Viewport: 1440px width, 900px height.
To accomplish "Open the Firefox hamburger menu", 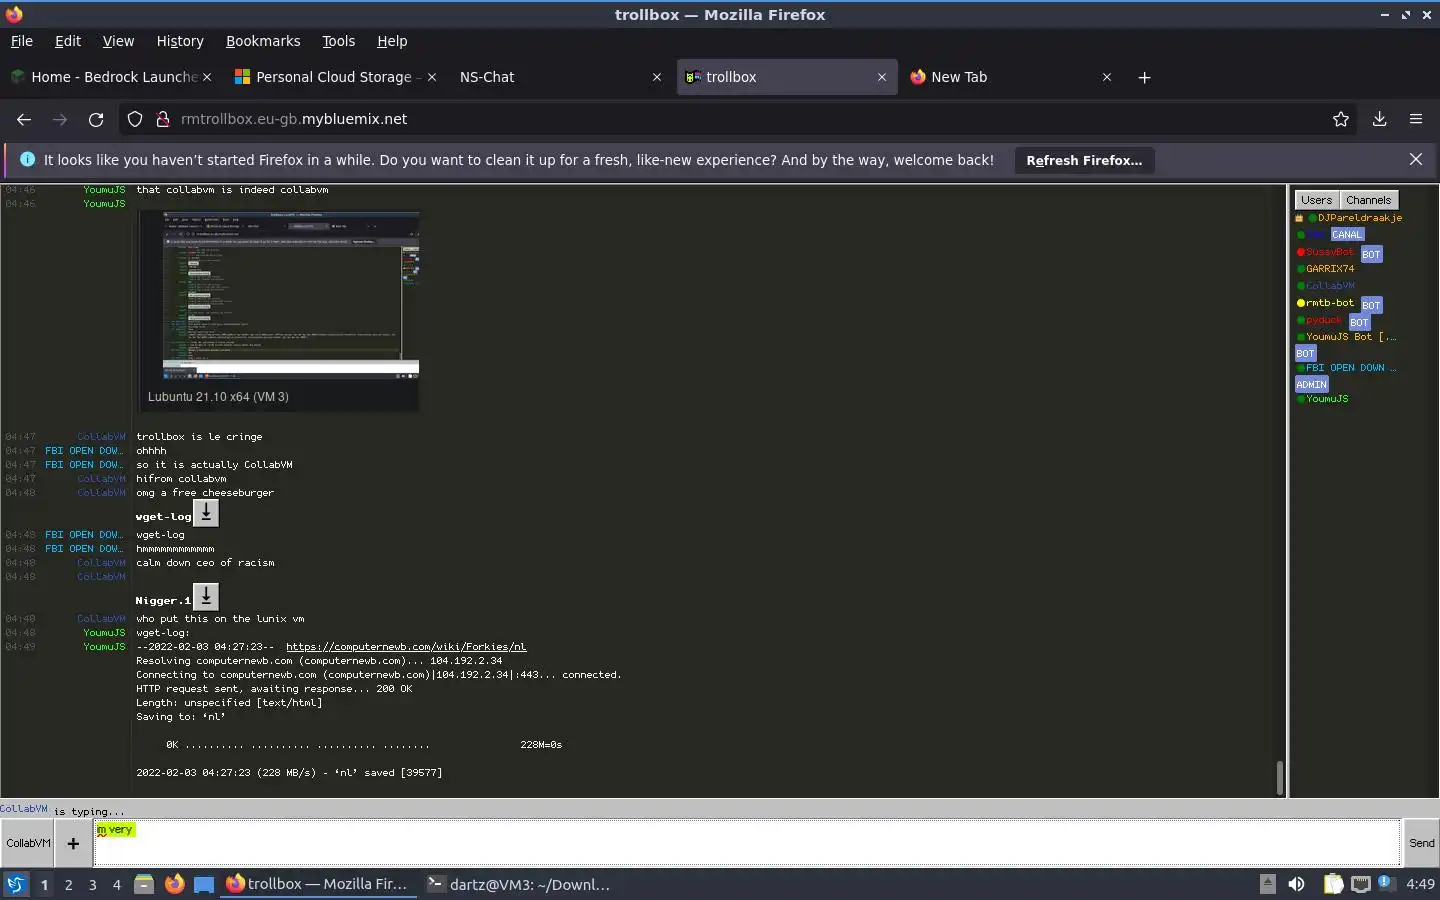I will (1416, 119).
